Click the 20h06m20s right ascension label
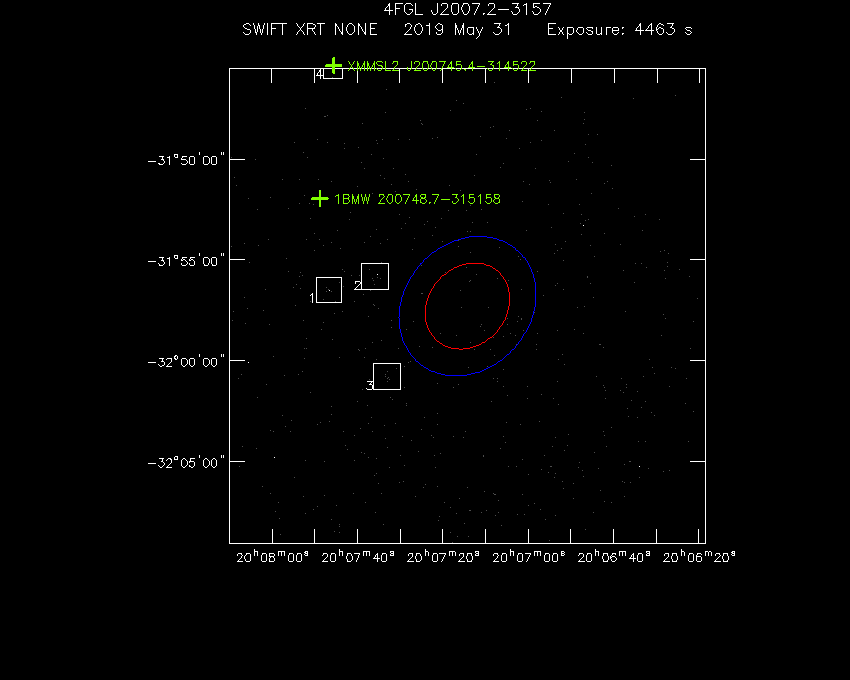The width and height of the screenshot is (850, 680). coord(699,557)
